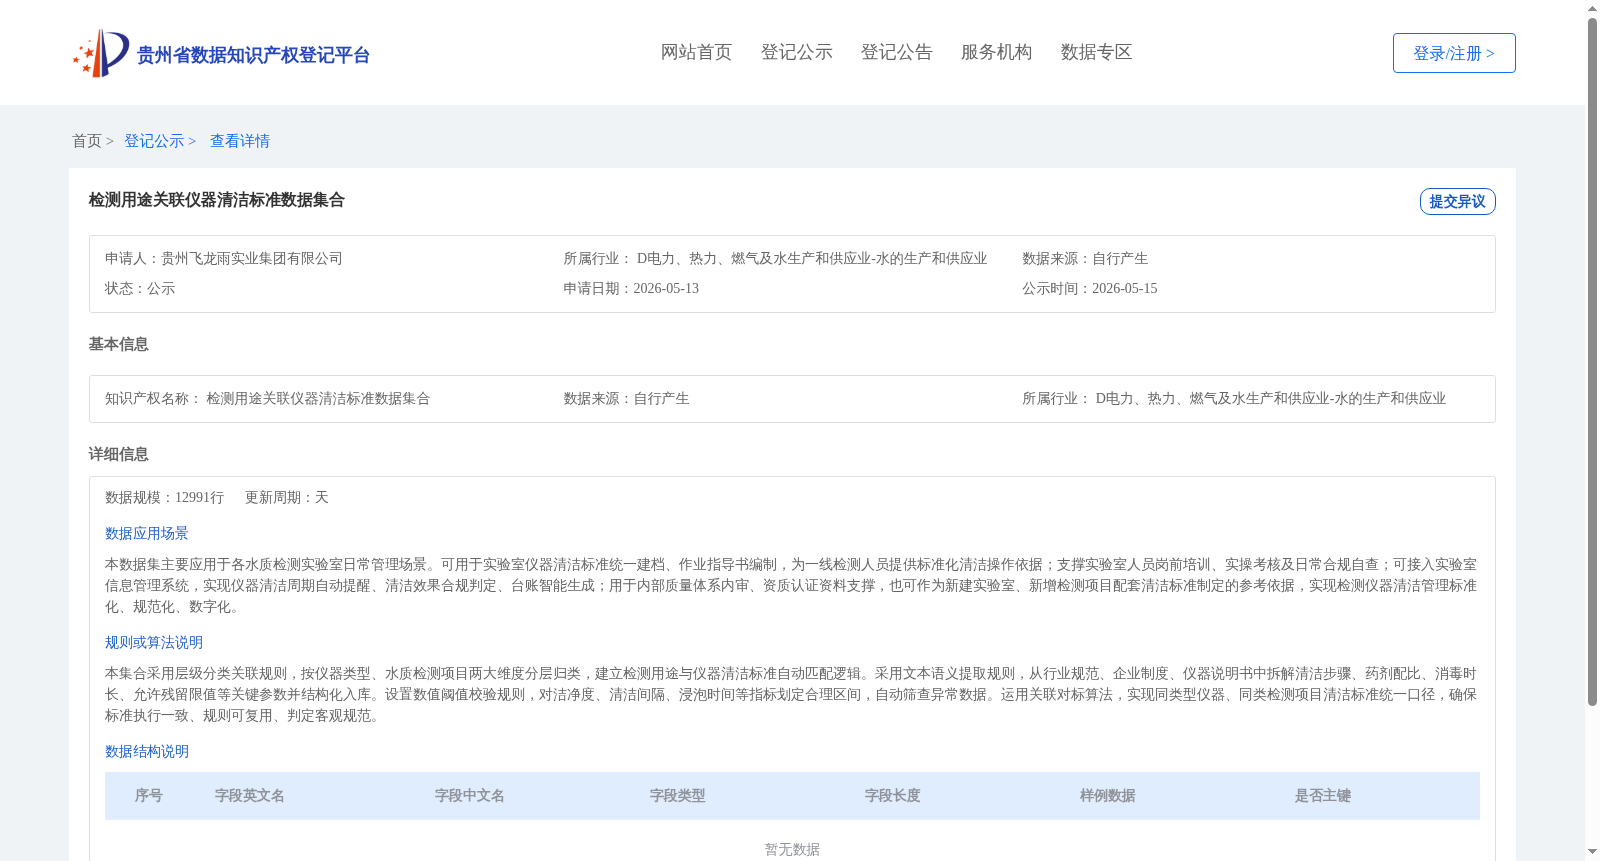
Task: Open 登记公示 navigation menu
Action: [x=797, y=52]
